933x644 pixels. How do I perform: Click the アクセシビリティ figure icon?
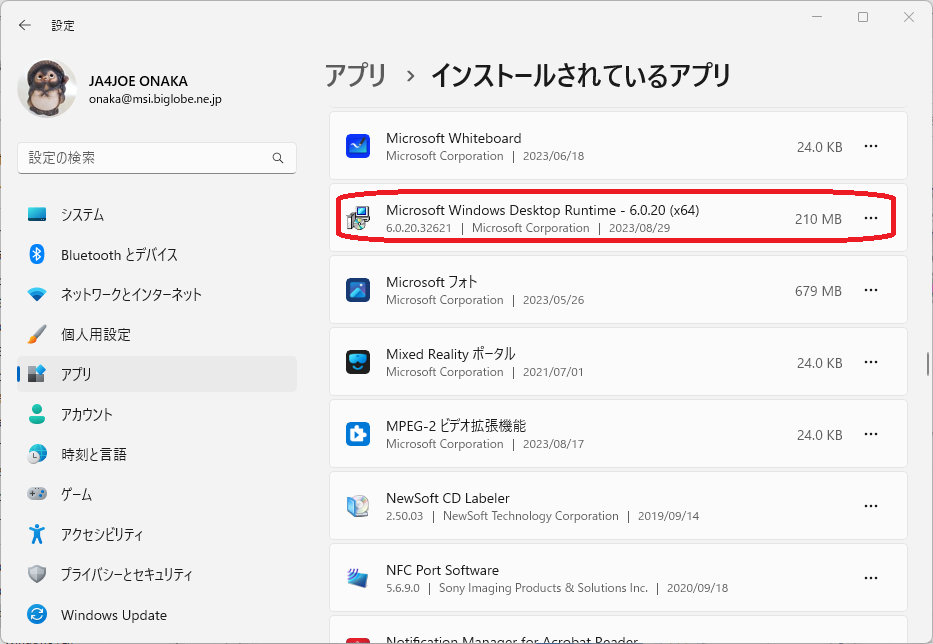click(x=37, y=534)
